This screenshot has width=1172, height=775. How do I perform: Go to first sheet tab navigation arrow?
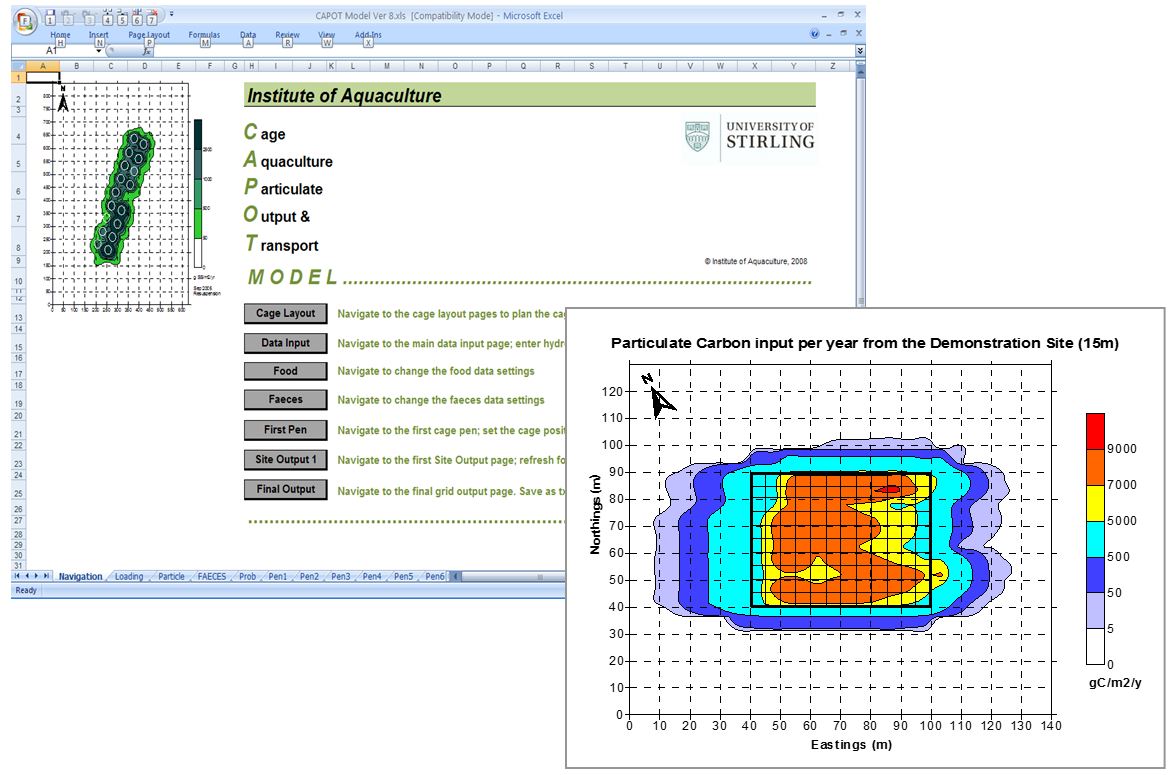pos(17,576)
